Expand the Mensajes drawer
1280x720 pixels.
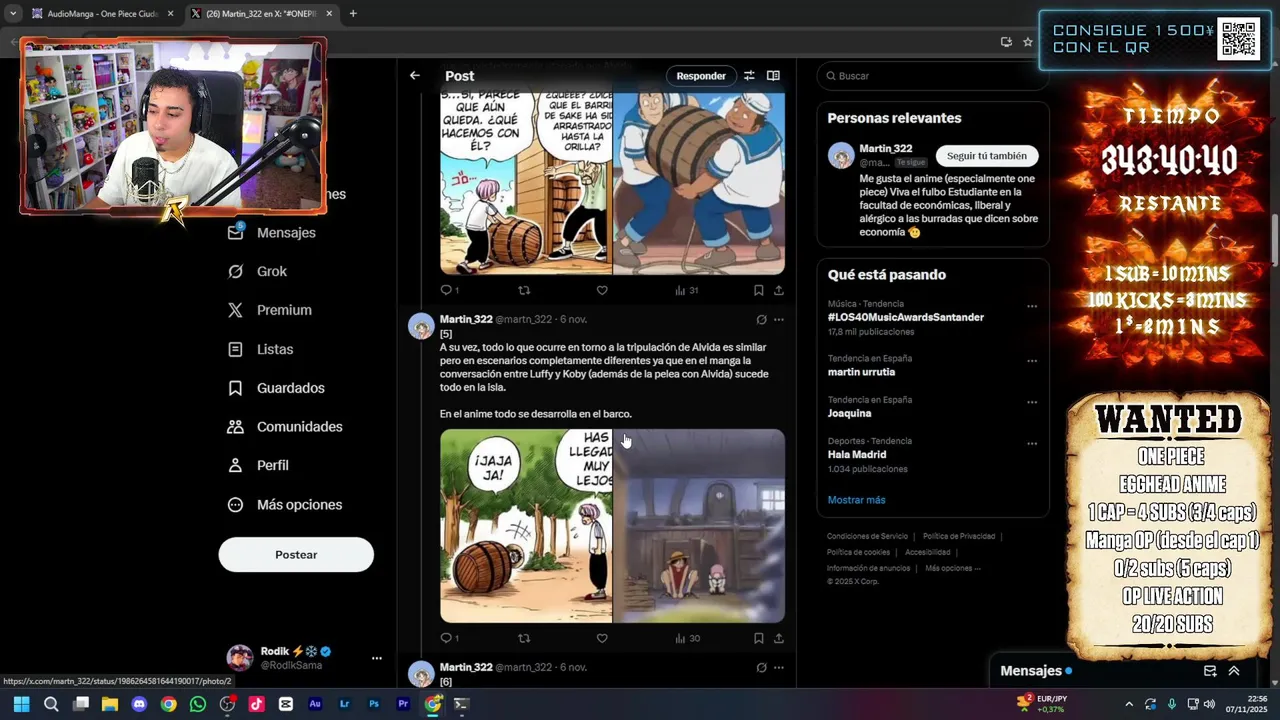[x=1234, y=671]
